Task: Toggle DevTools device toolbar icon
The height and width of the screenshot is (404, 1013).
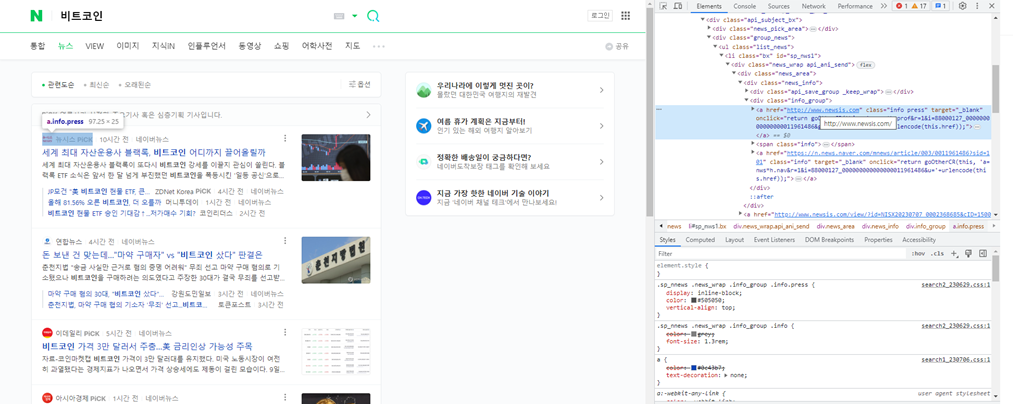Action: click(678, 6)
